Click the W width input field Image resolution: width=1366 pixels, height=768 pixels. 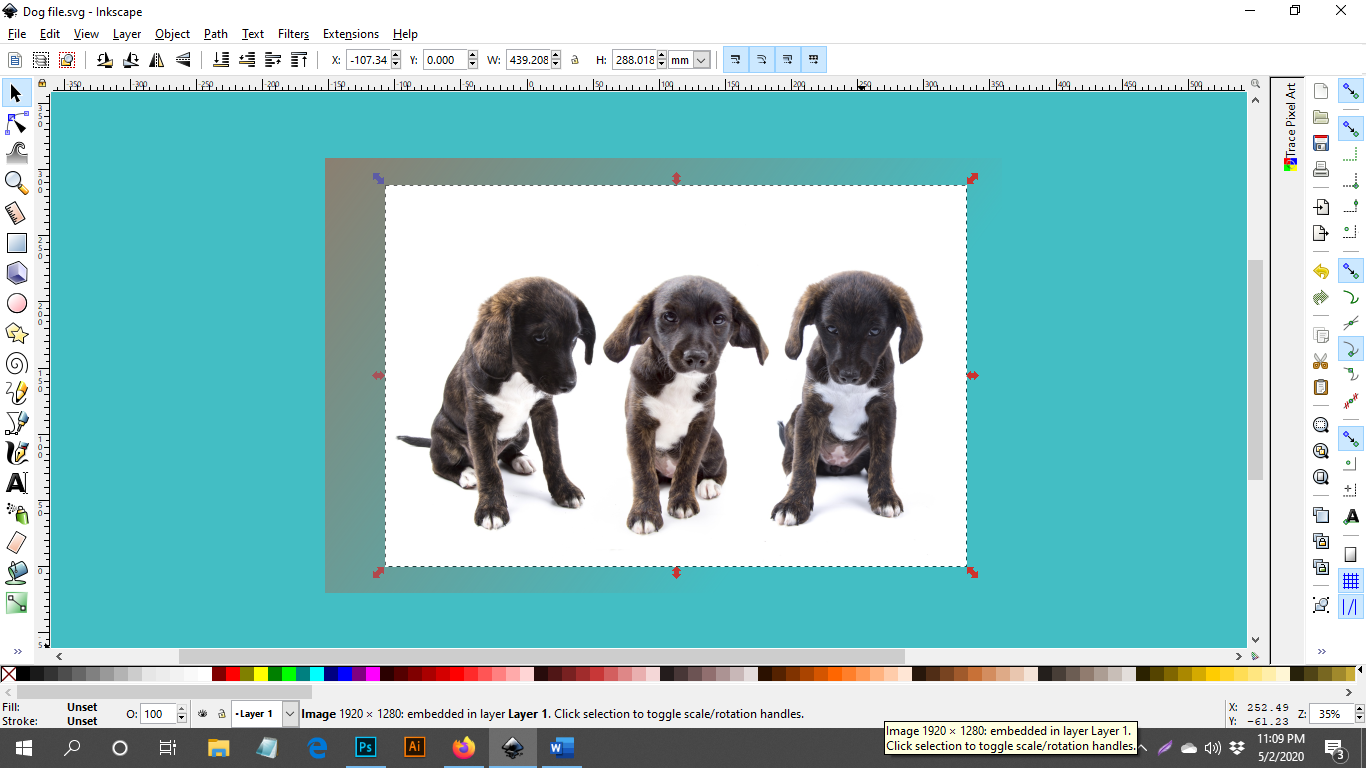pyautogui.click(x=528, y=60)
